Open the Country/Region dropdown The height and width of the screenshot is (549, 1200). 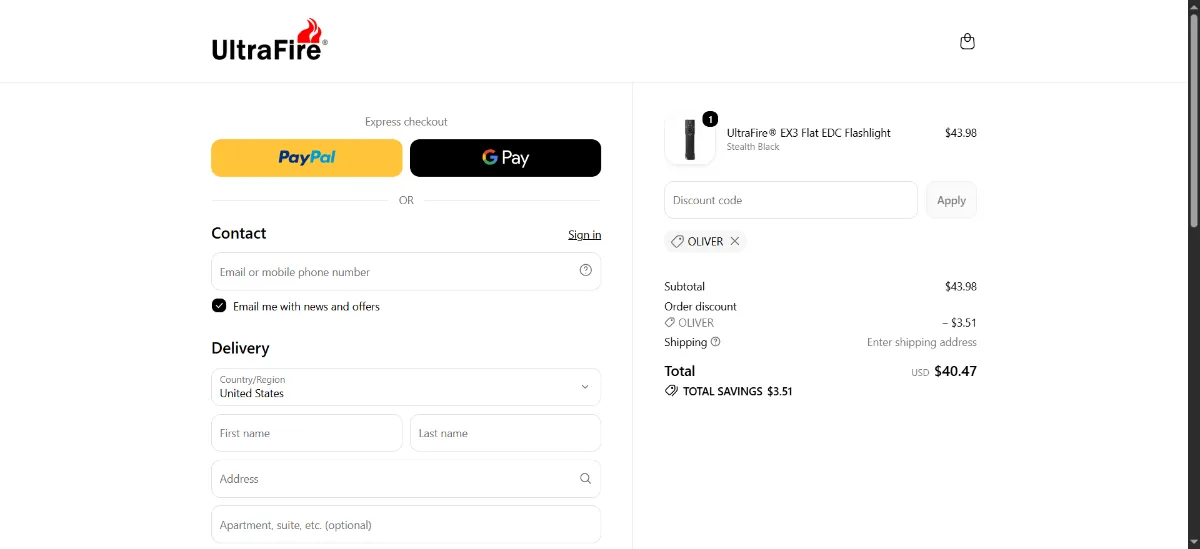tap(406, 387)
